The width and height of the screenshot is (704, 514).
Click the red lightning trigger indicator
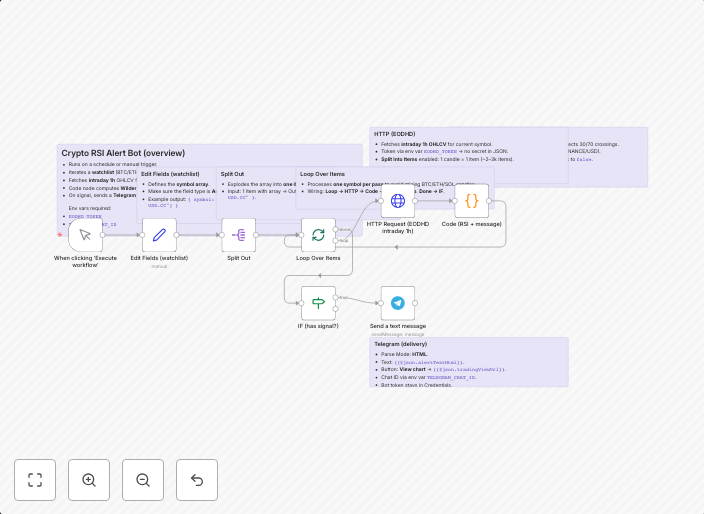tap(60, 235)
